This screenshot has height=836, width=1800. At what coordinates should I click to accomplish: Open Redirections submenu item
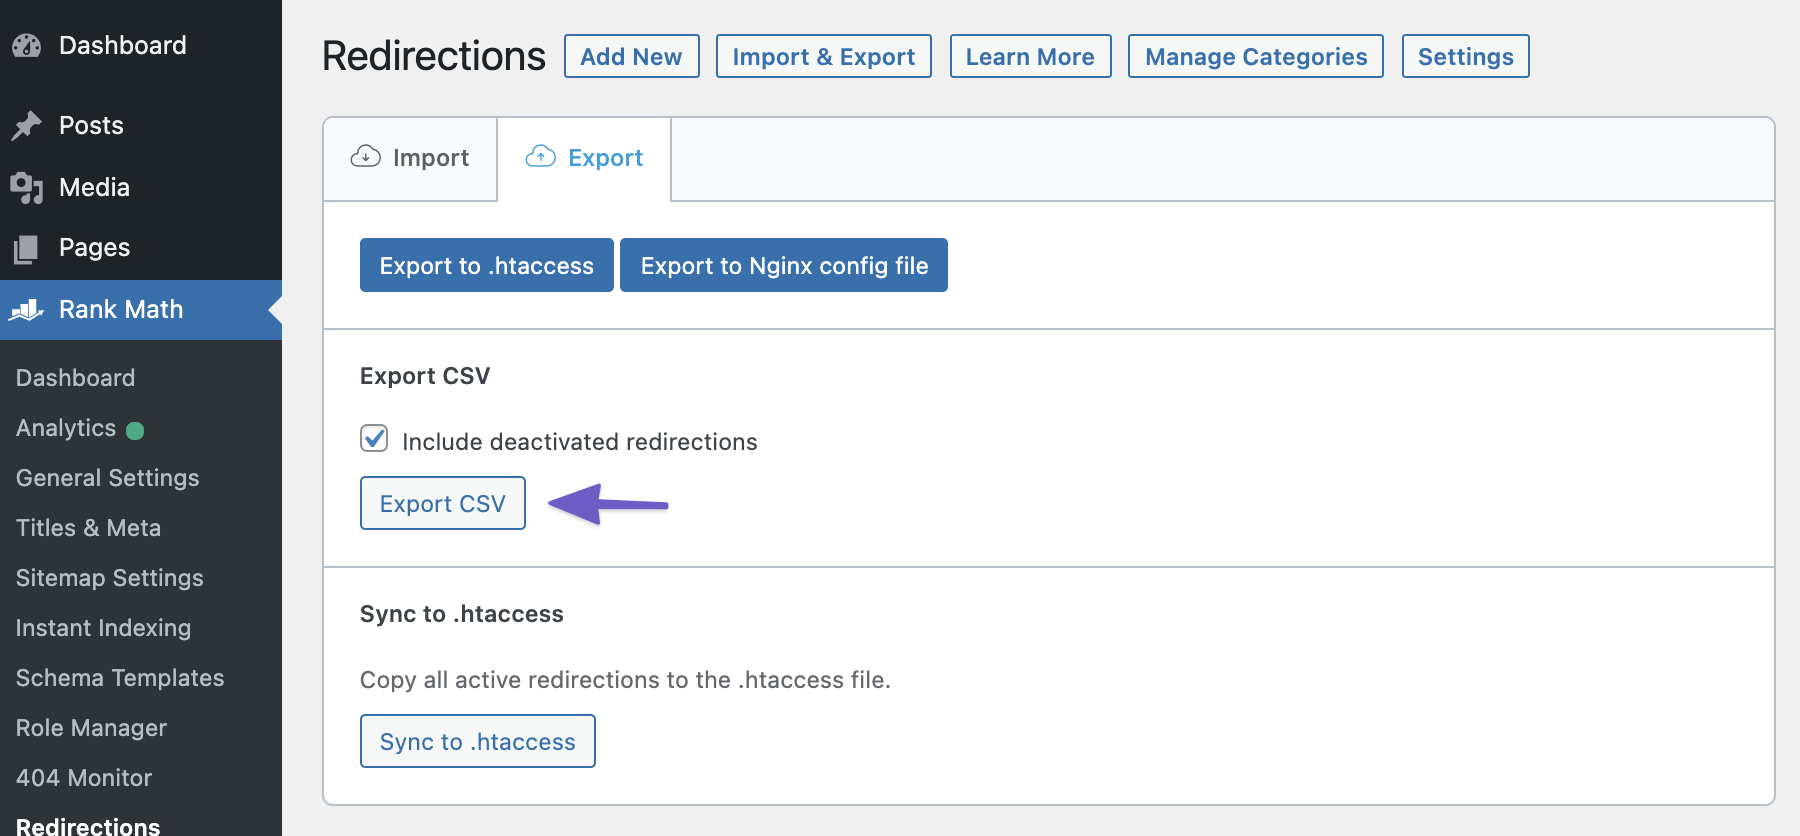pos(88,826)
